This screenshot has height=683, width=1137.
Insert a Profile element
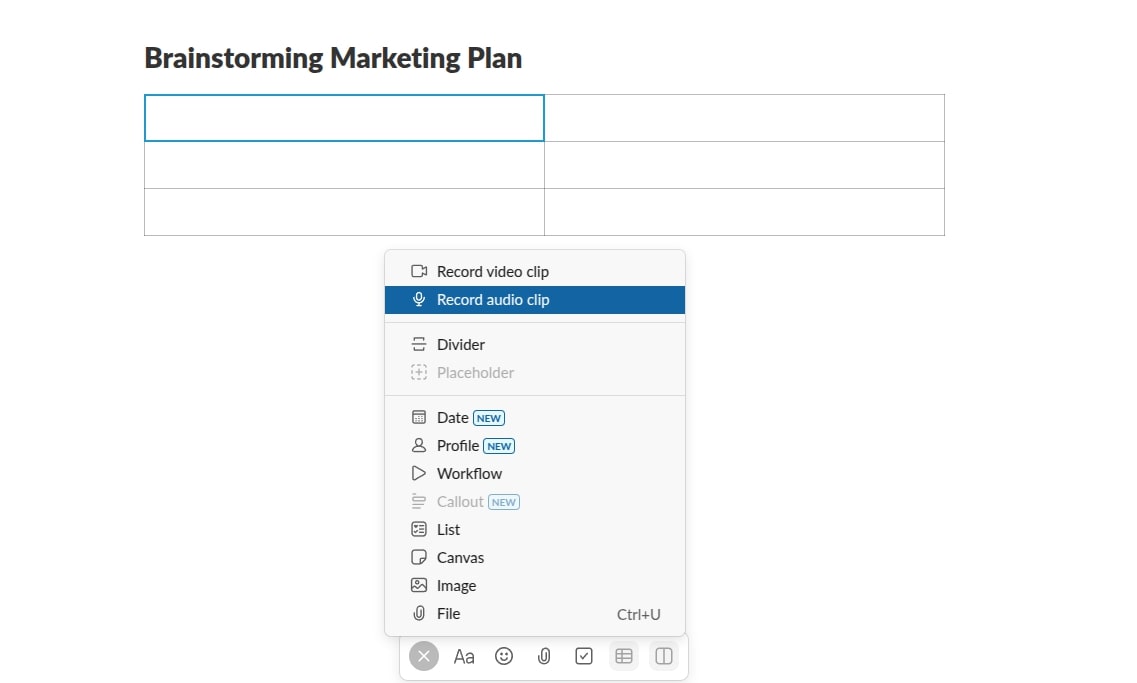458,446
